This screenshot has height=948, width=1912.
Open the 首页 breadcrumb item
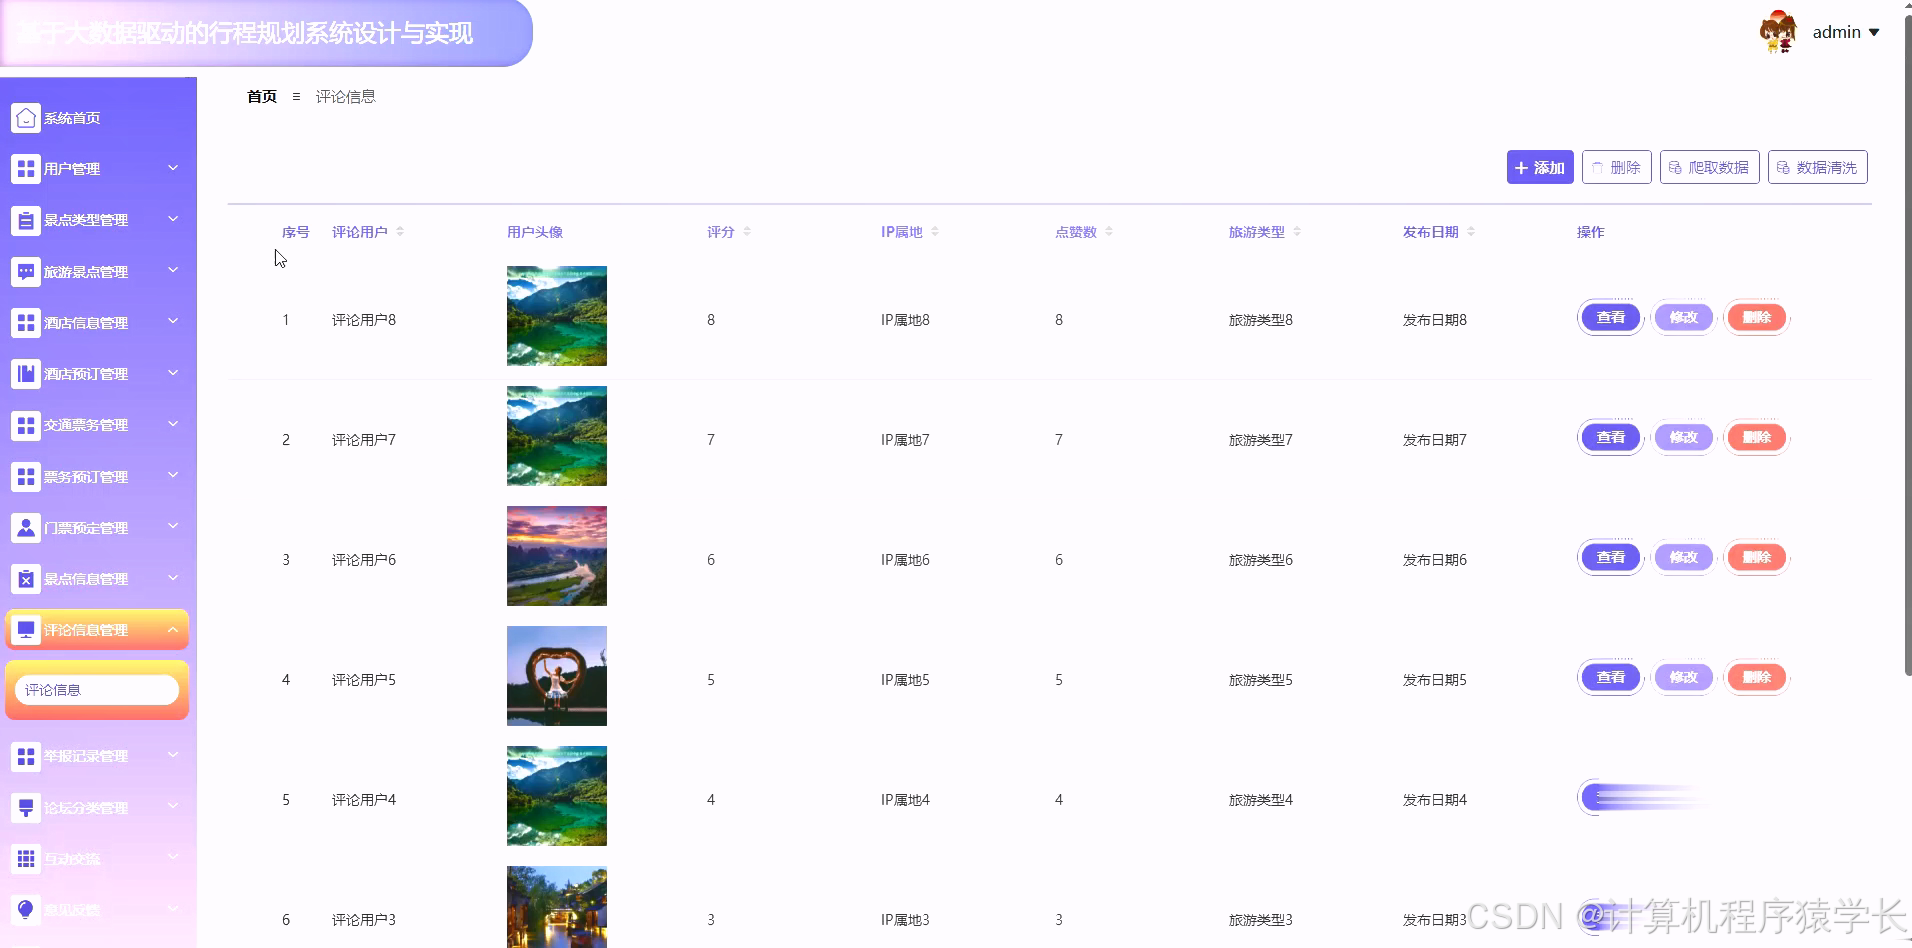(x=261, y=96)
